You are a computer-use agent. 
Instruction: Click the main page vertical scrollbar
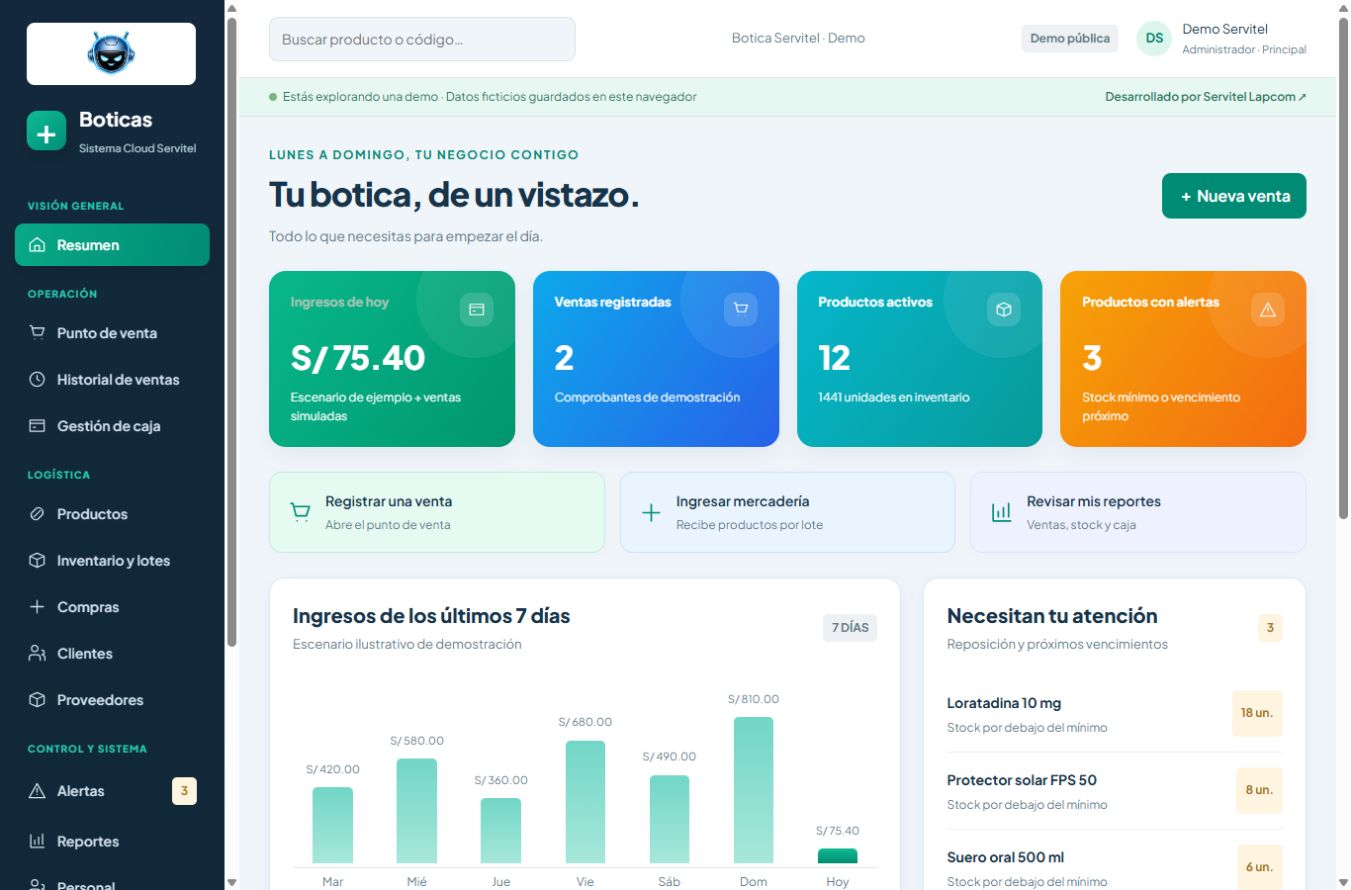click(x=1343, y=270)
